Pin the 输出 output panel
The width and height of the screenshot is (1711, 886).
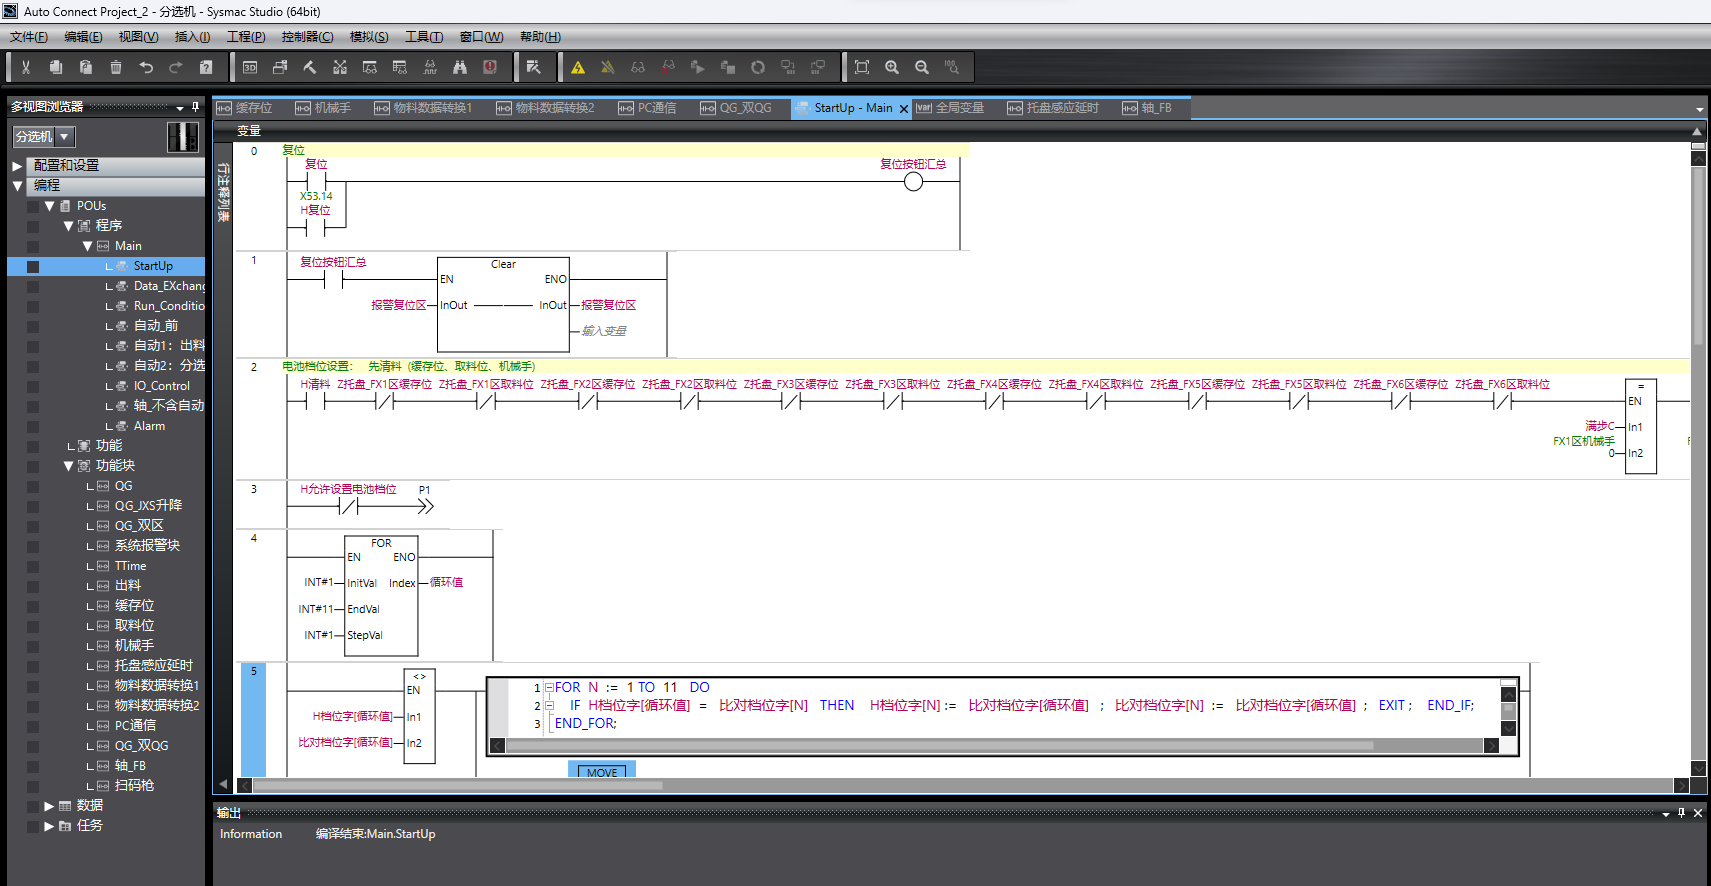click(1681, 813)
